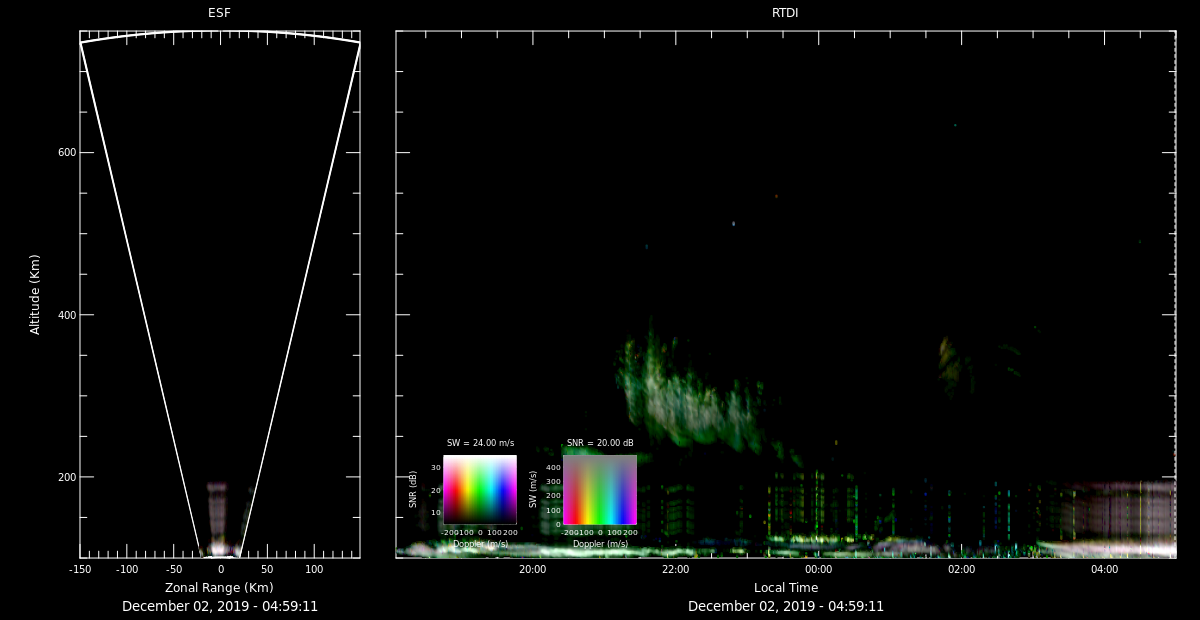
Task: Select the Zonal Range (Km) axis label
Action: pos(220,588)
